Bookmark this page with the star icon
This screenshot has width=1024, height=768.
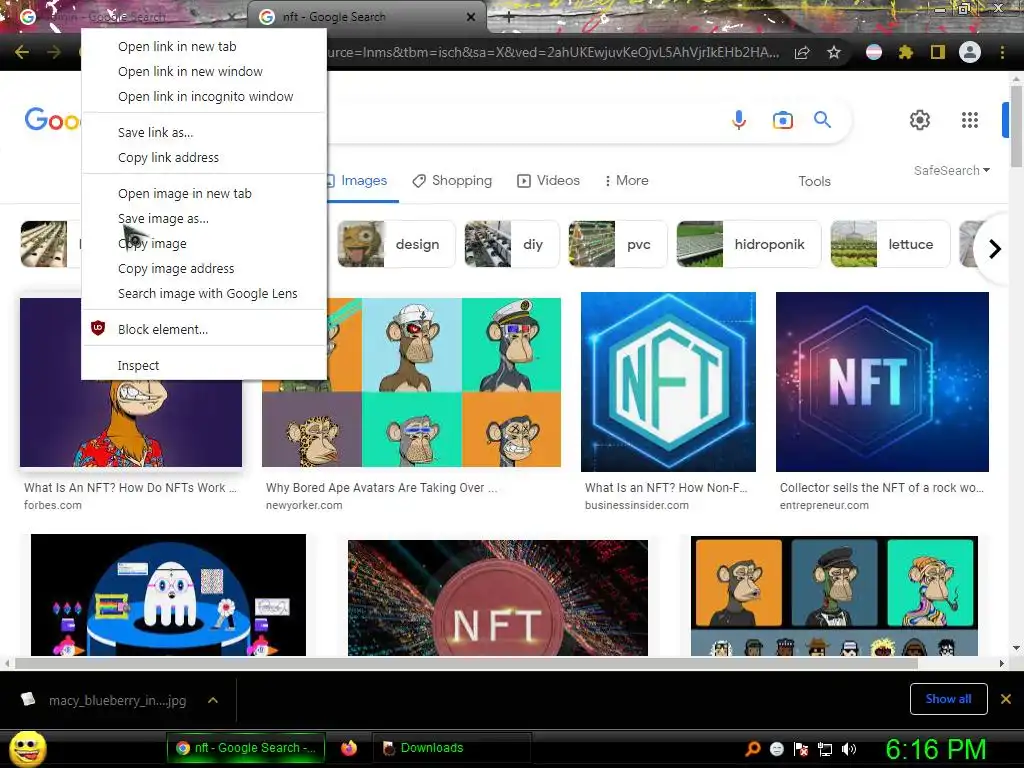pos(834,52)
